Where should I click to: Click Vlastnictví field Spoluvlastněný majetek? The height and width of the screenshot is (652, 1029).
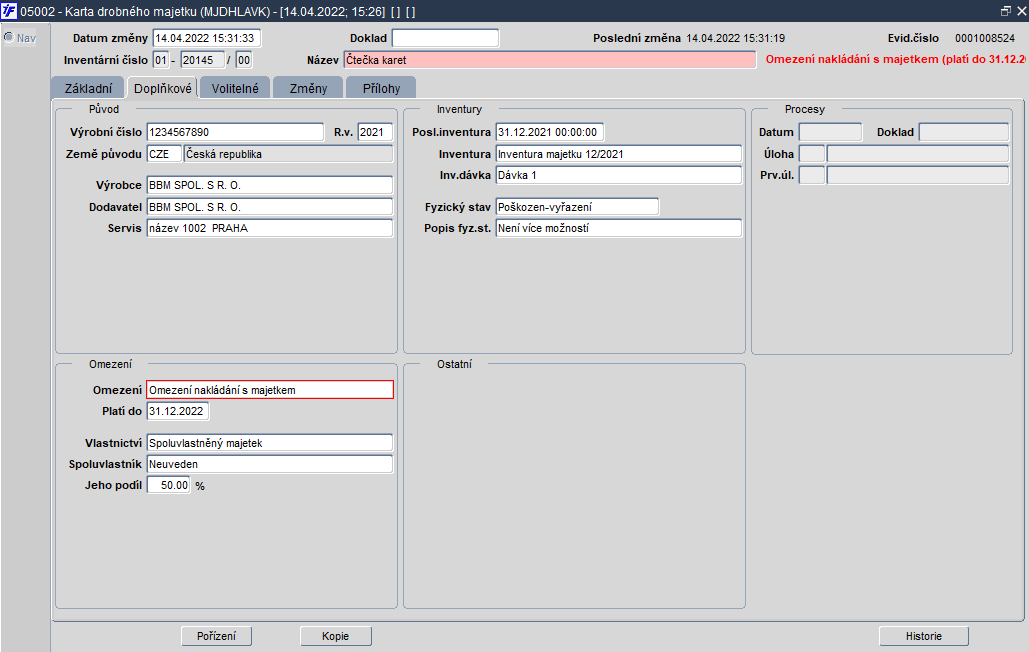click(270, 443)
